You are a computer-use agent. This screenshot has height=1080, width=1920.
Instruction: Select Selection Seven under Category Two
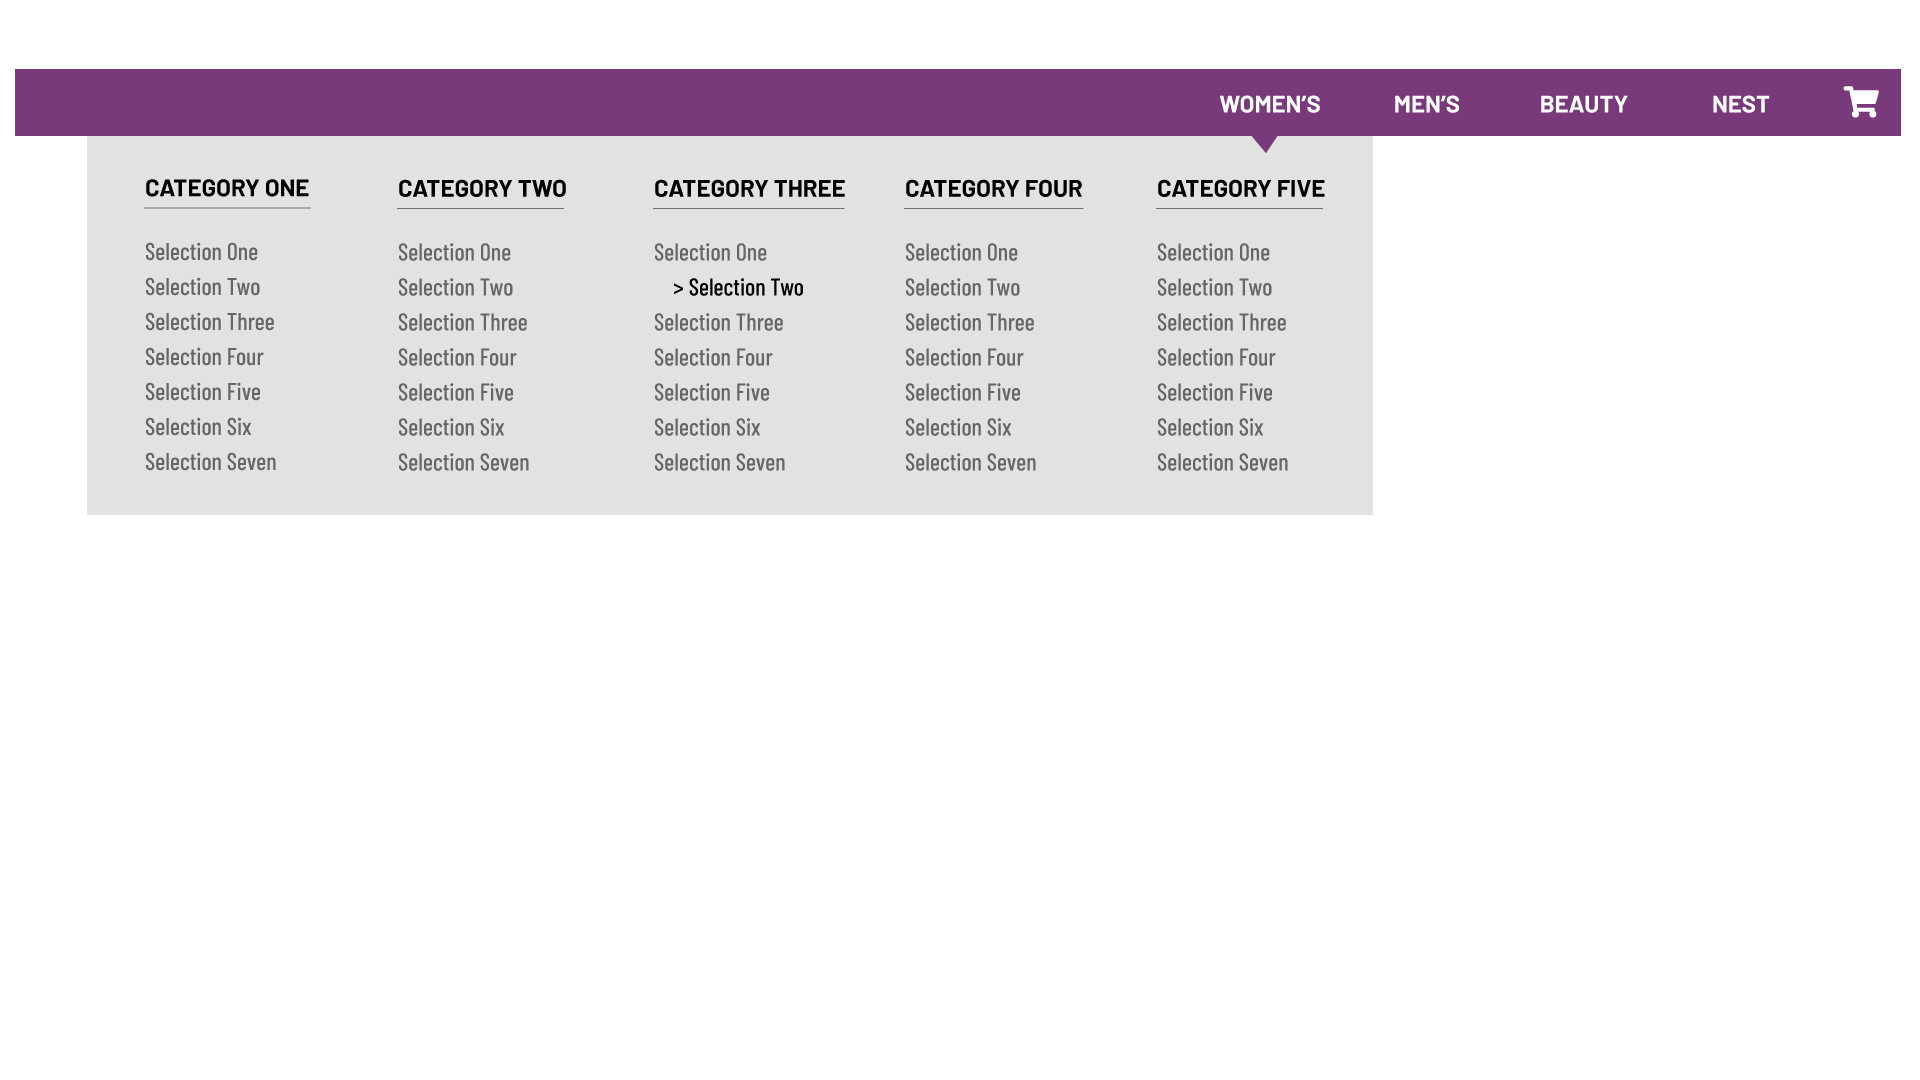pos(463,462)
